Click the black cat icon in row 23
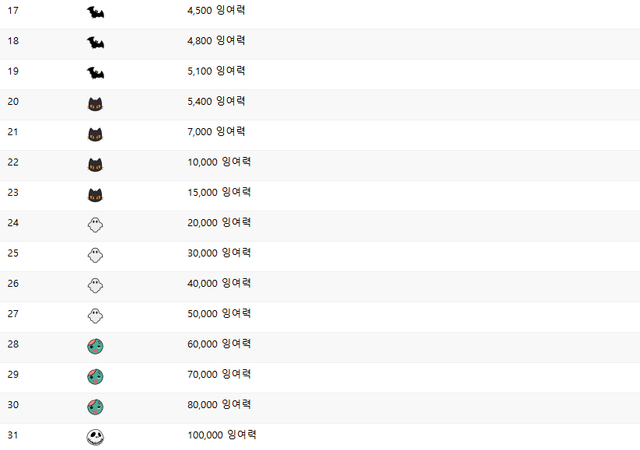The image size is (640, 450). 95,195
